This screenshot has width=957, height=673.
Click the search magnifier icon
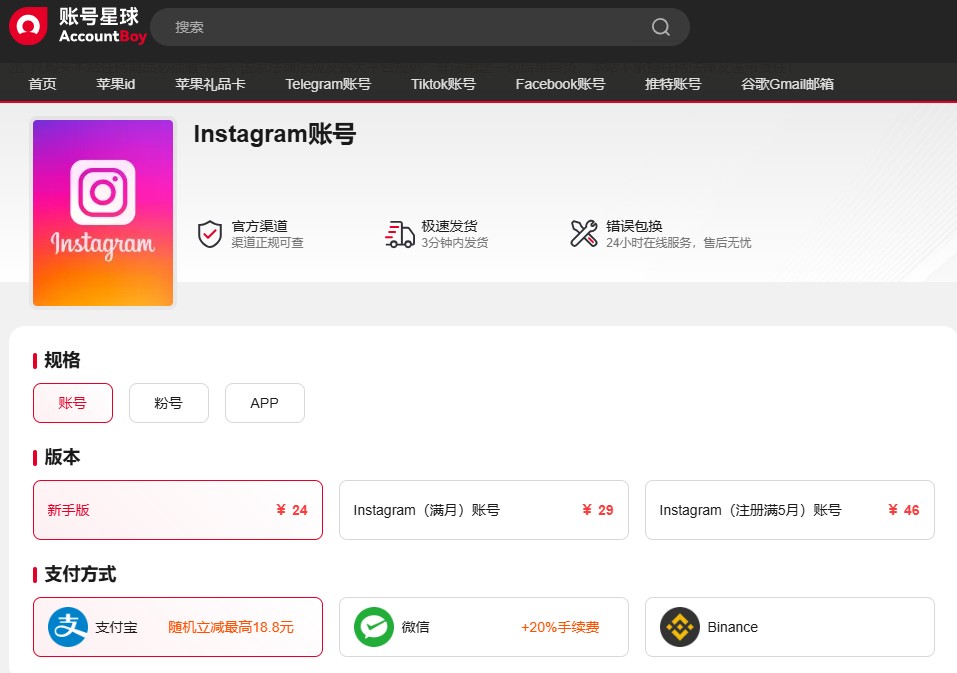click(660, 27)
